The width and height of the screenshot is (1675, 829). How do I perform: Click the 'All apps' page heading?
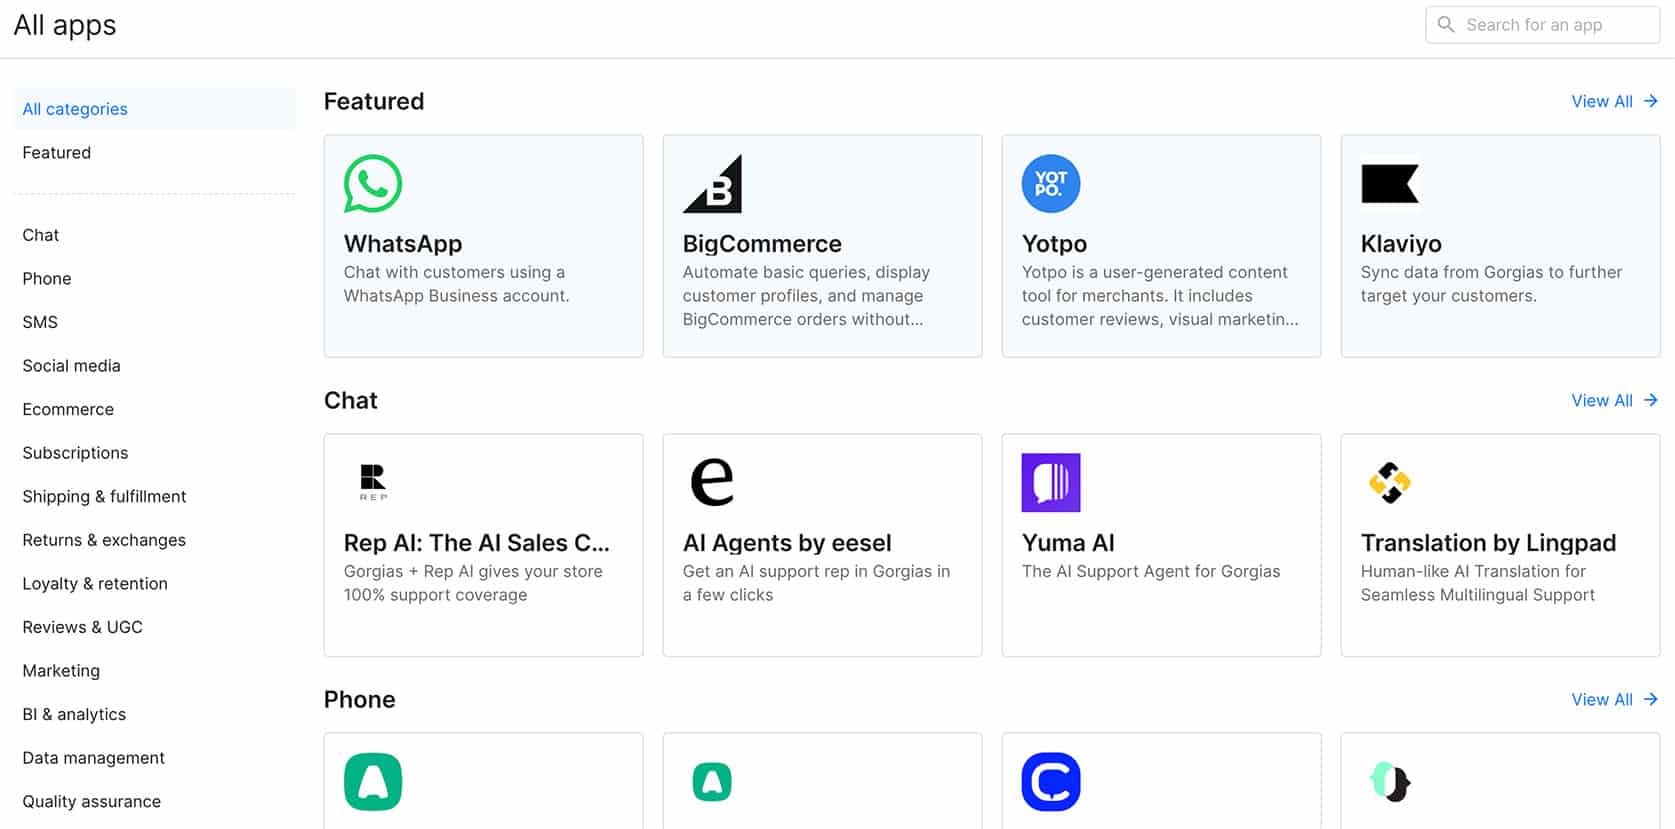pyautogui.click(x=65, y=25)
